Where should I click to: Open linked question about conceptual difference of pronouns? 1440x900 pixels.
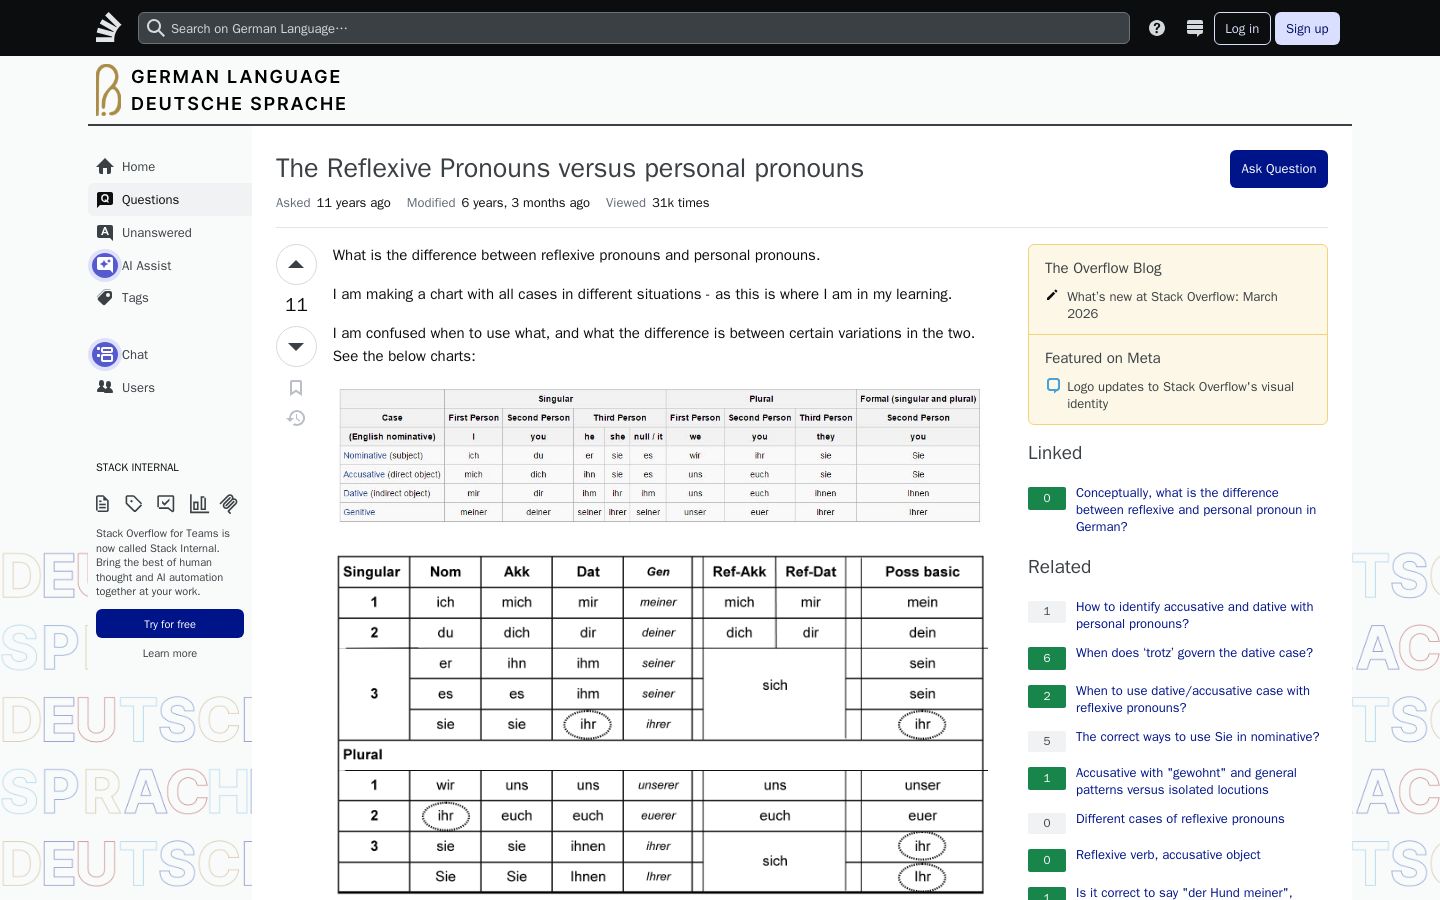[1196, 510]
